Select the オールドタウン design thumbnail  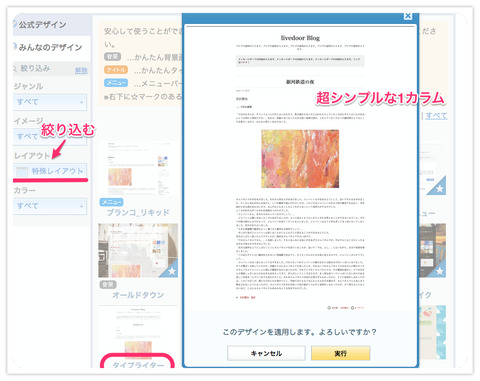pyautogui.click(x=138, y=250)
